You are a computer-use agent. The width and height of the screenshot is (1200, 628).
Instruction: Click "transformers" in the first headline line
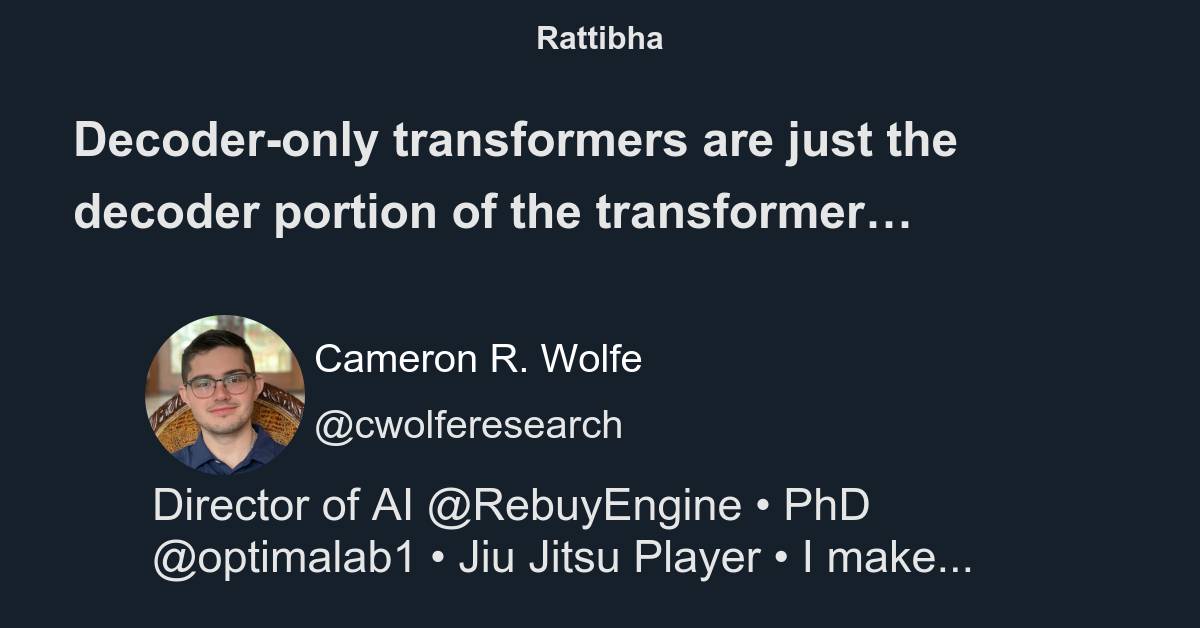click(540, 141)
